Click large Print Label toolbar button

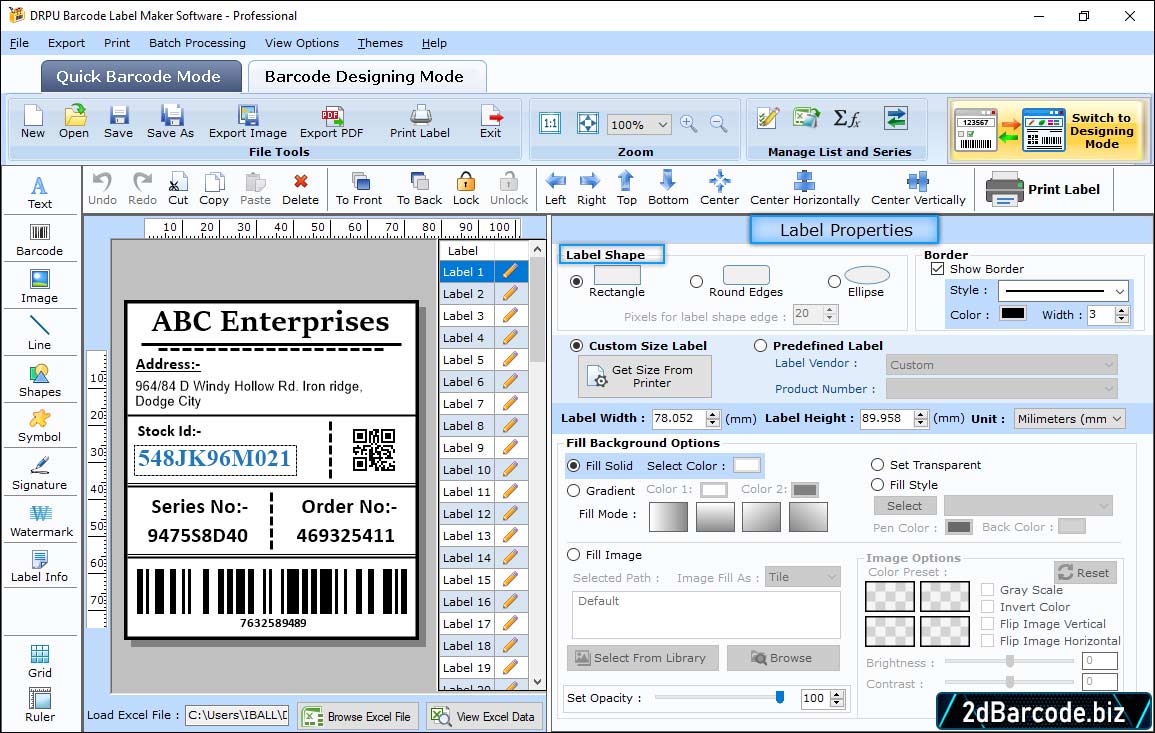(x=1042, y=189)
